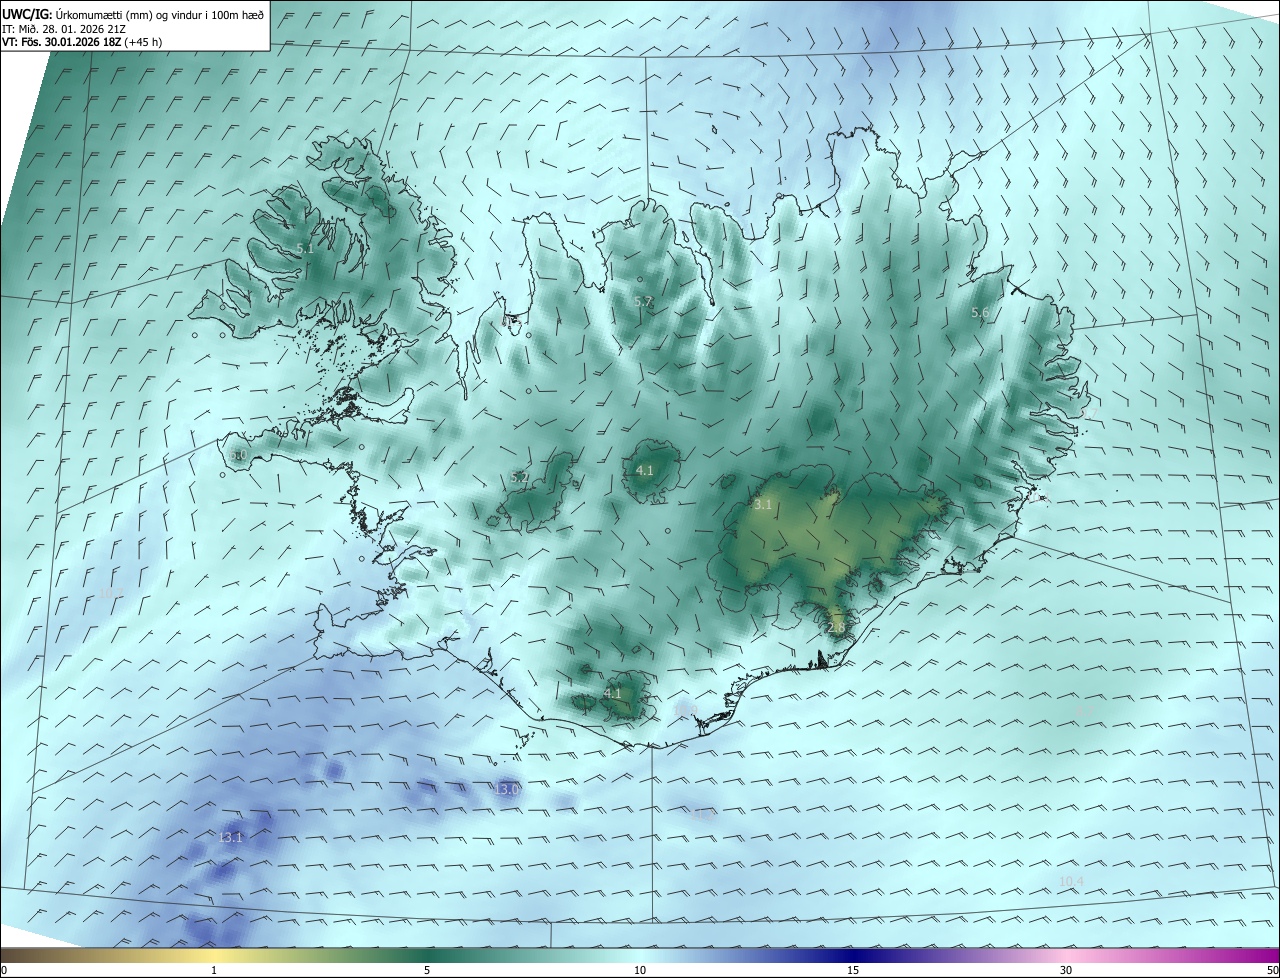Click the 5.2 value on the western glacier

[x=520, y=478]
